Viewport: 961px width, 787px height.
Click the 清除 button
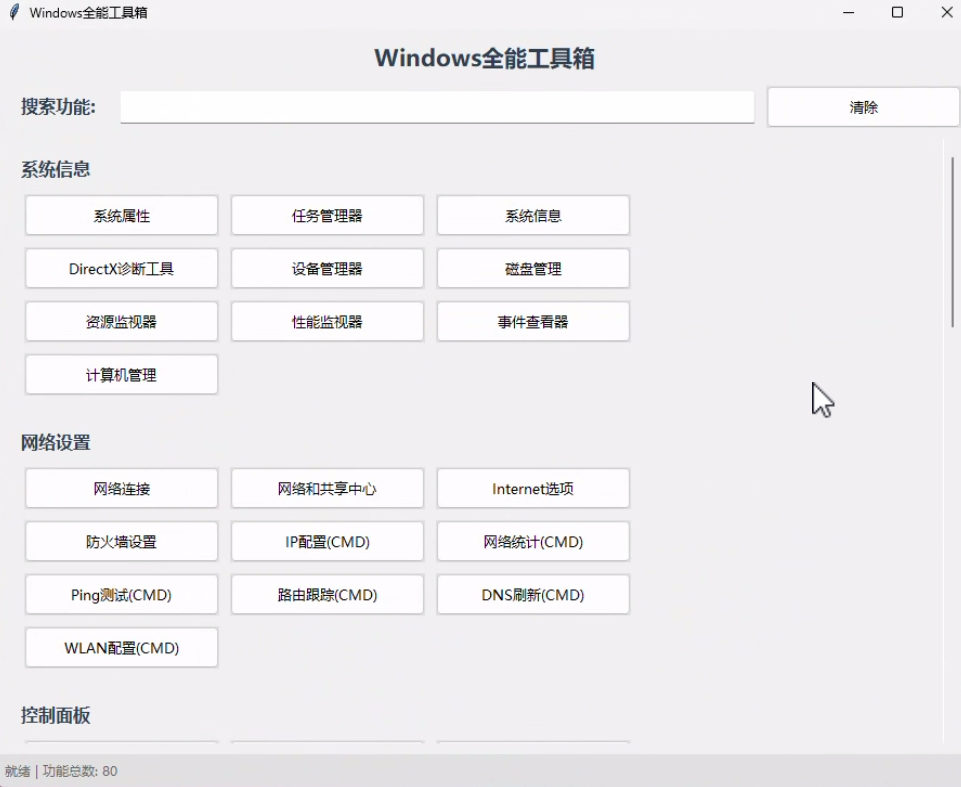click(x=863, y=107)
